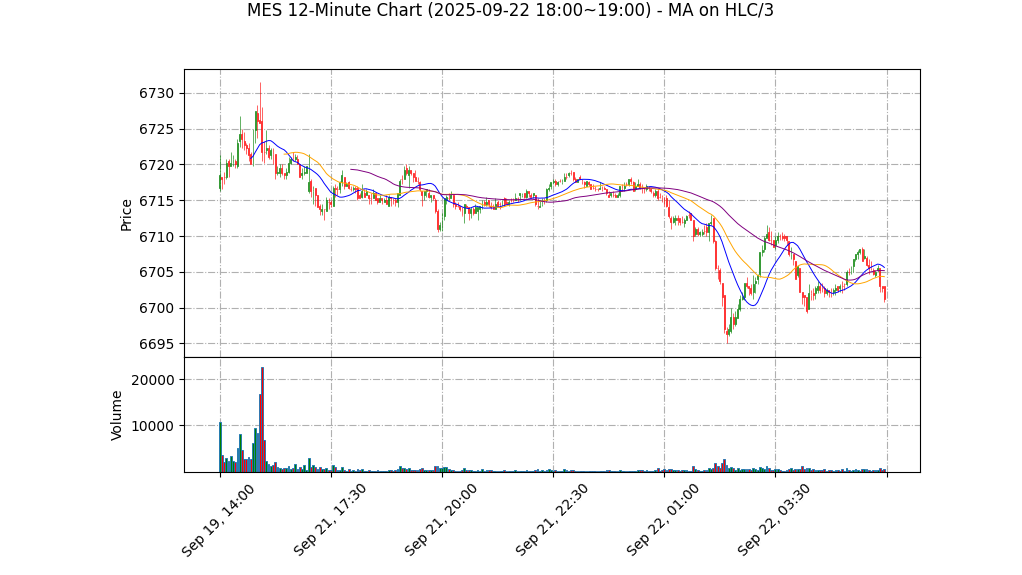
Task: Click the tallest volume bar above 20000
Action: (262, 419)
